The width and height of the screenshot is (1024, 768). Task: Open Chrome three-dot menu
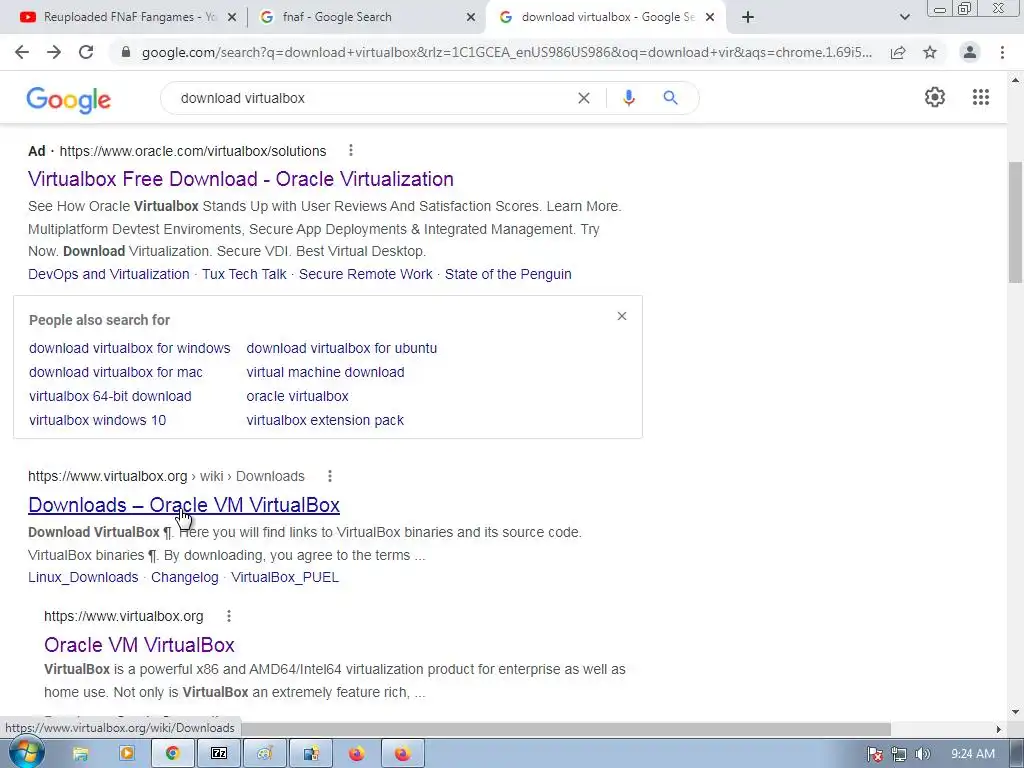click(1002, 52)
